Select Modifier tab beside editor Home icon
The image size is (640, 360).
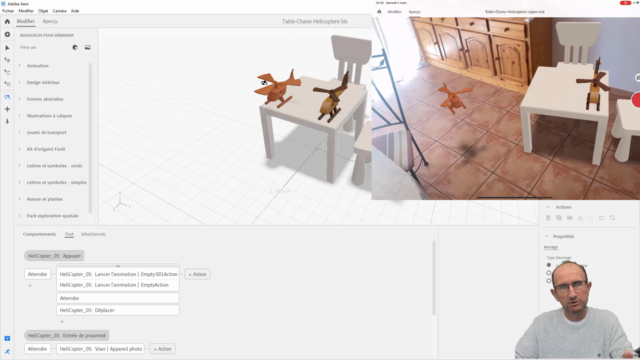pyautogui.click(x=25, y=21)
